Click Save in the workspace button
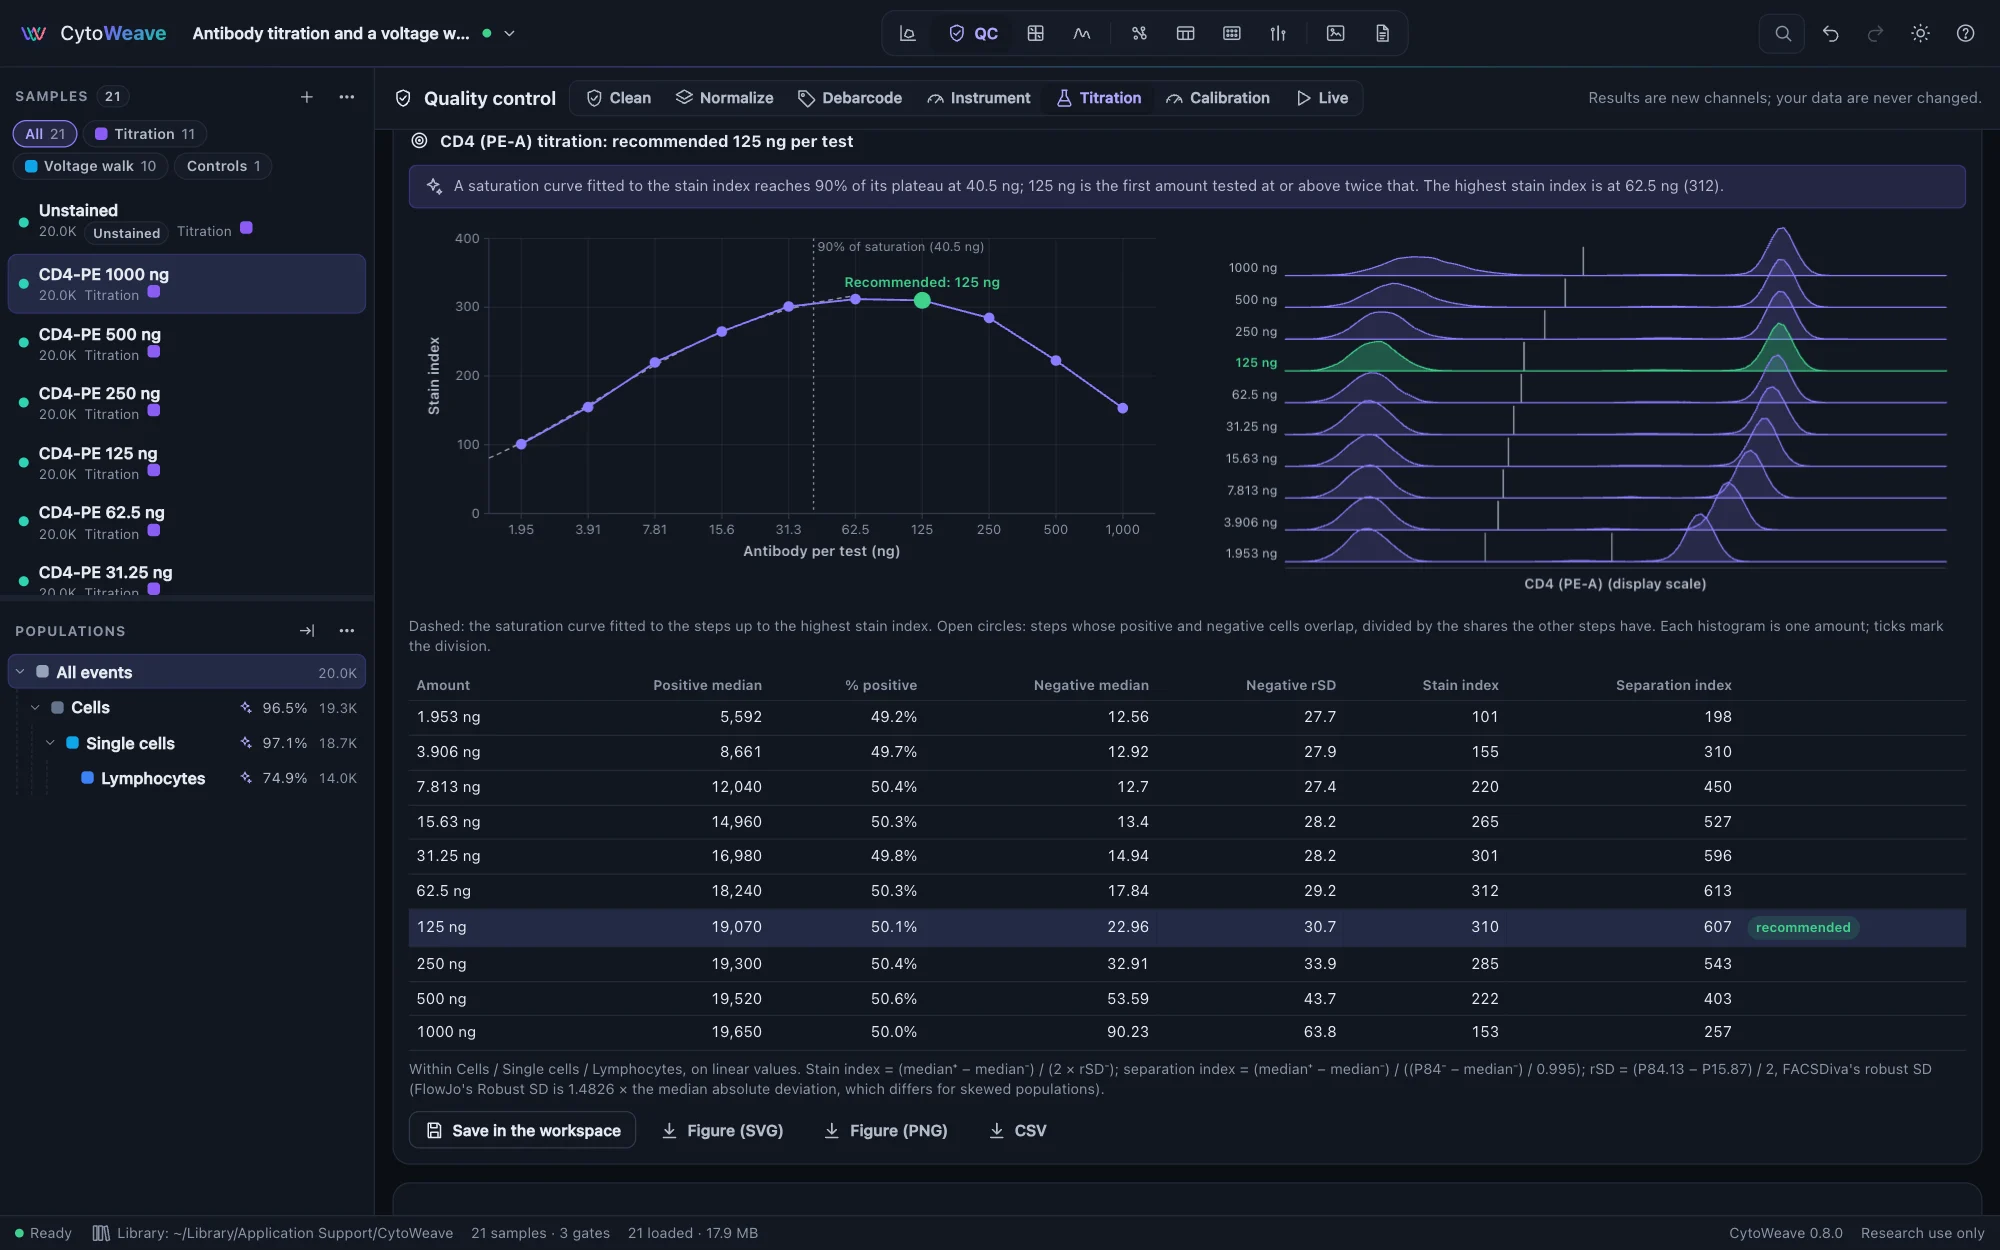 click(x=522, y=1130)
